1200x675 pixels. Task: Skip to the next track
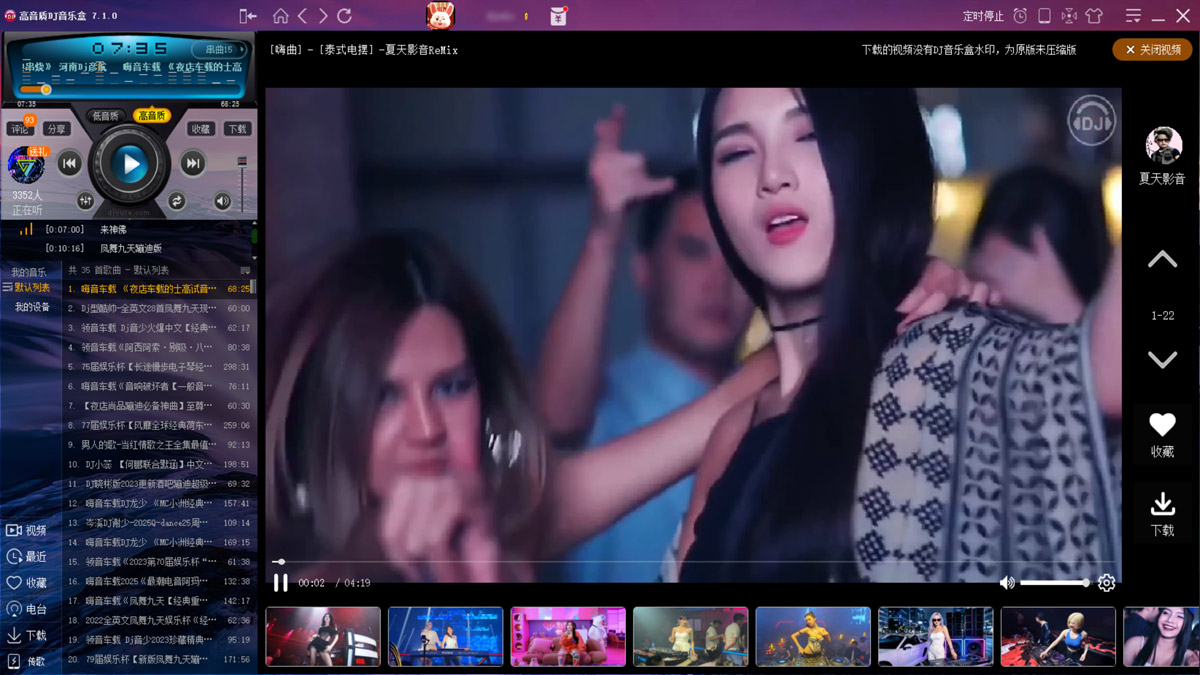[193, 164]
